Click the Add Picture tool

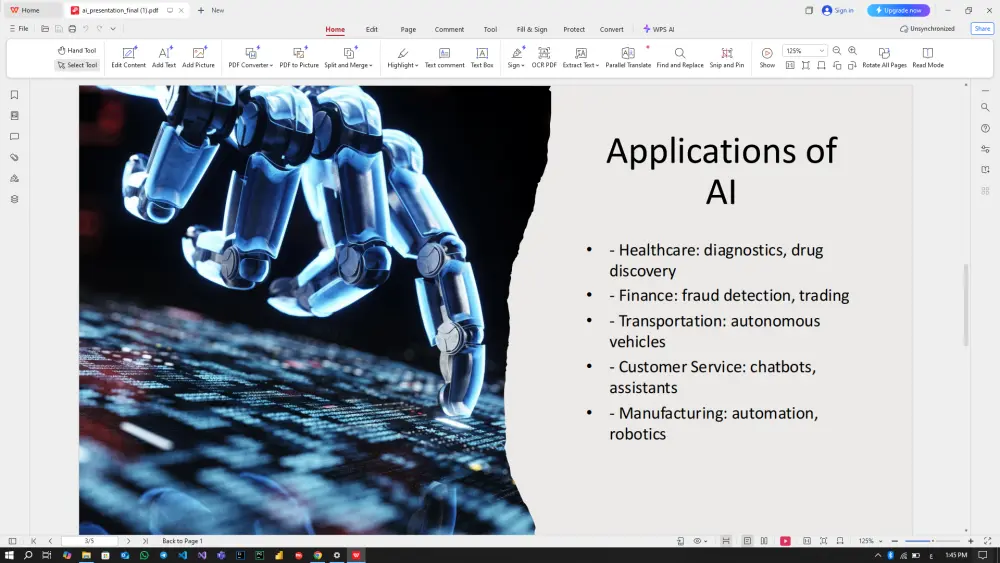(198, 57)
